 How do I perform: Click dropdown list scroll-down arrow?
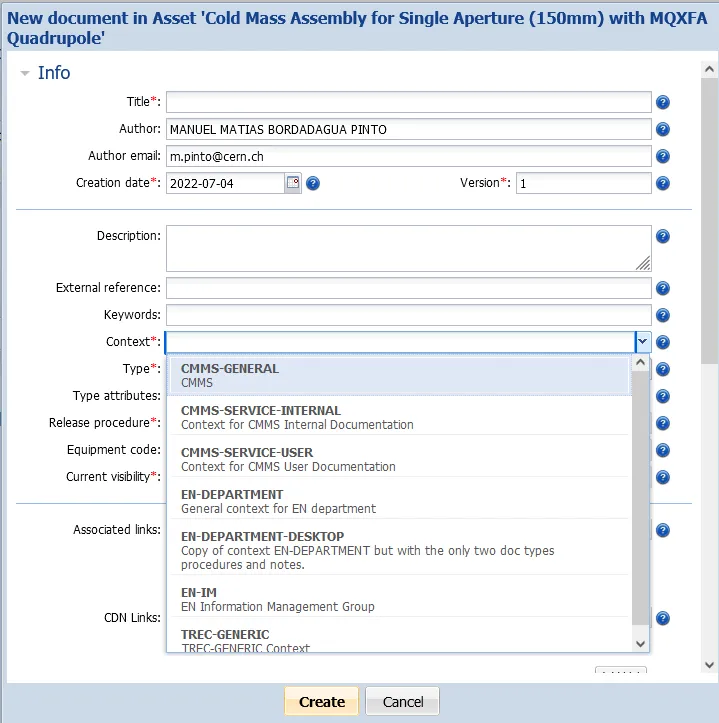[640, 644]
